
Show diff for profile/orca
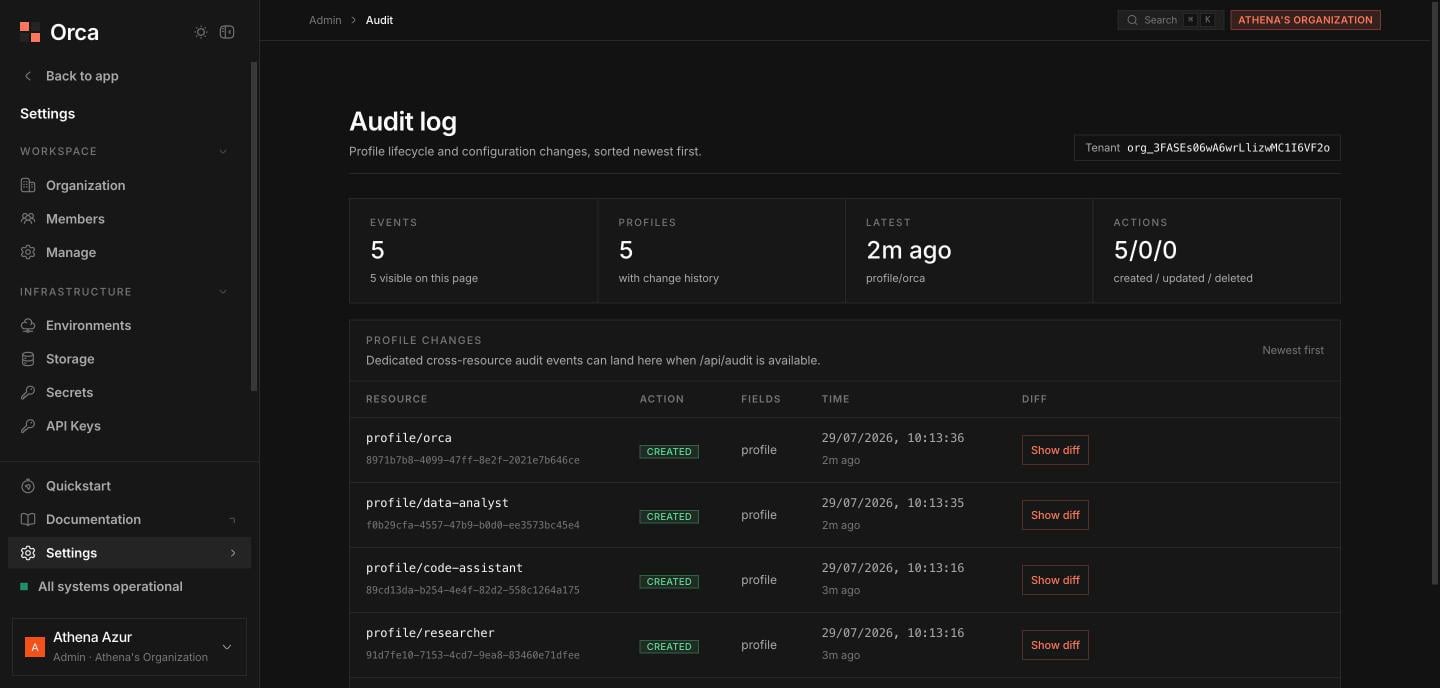[1055, 450]
